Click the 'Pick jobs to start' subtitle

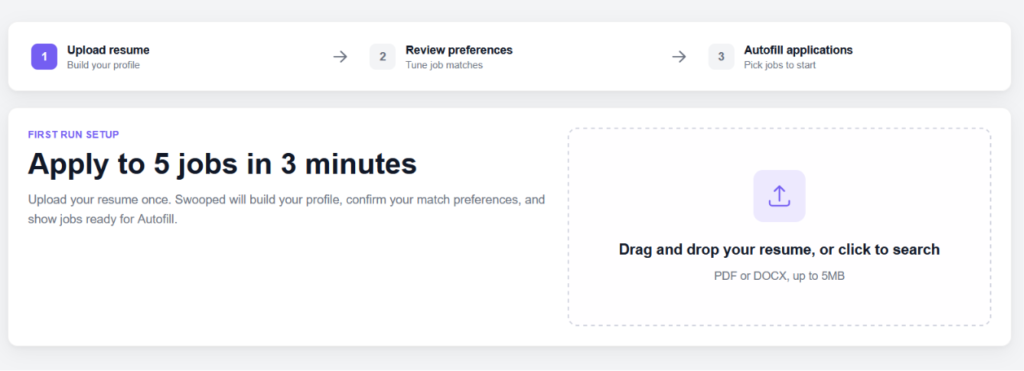click(780, 65)
